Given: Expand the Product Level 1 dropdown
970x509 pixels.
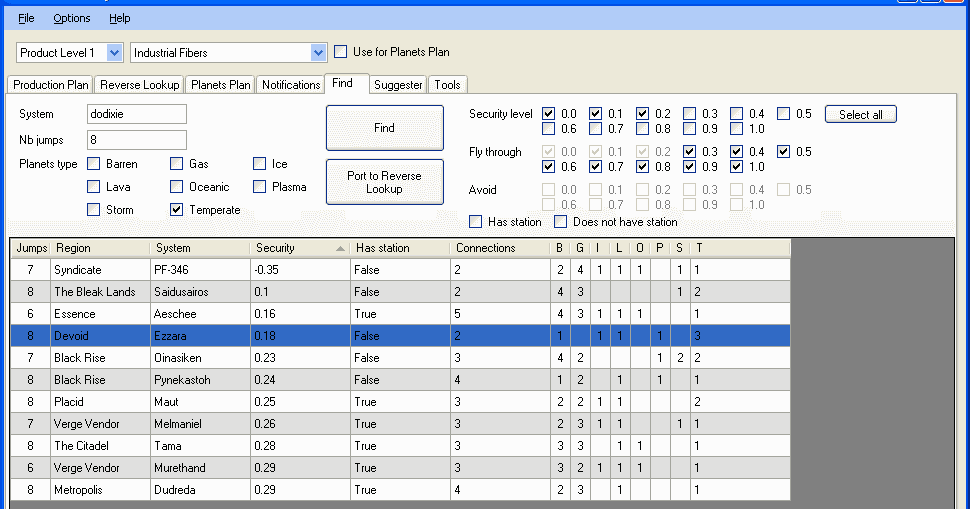Looking at the screenshot, I should point(114,53).
